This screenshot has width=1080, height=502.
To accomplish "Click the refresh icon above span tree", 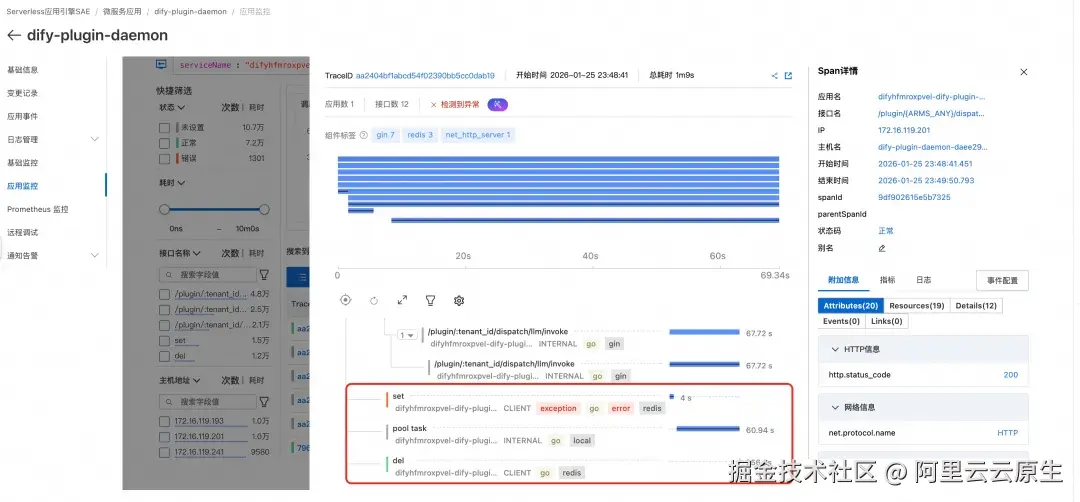I will pyautogui.click(x=374, y=301).
